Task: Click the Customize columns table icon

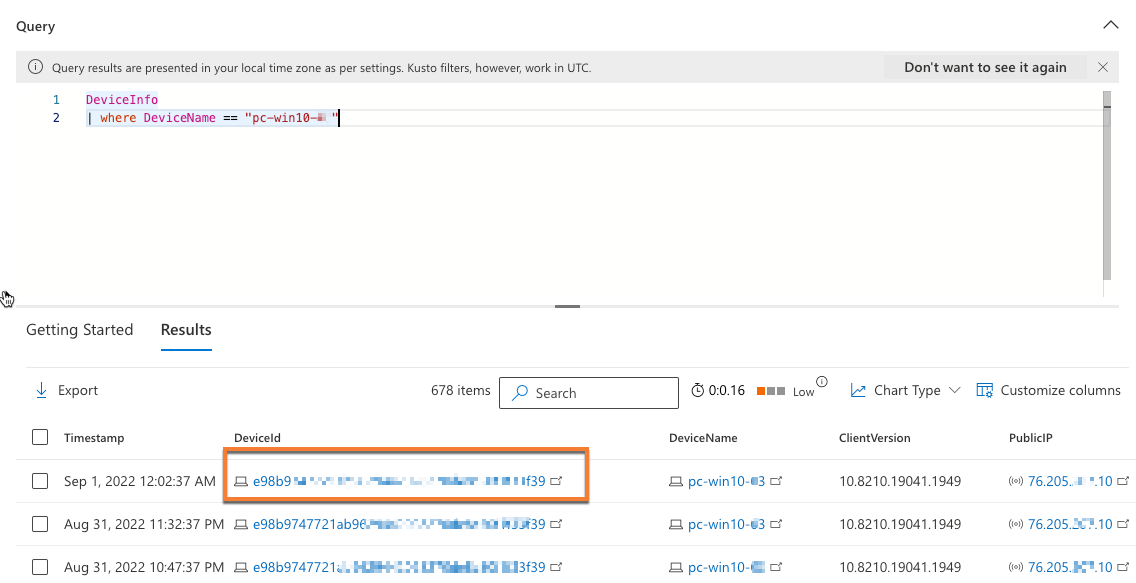Action: pos(985,390)
